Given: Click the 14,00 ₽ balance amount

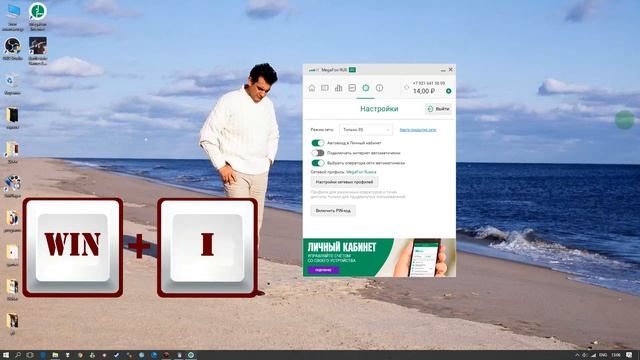Looking at the screenshot, I should coord(424,91).
